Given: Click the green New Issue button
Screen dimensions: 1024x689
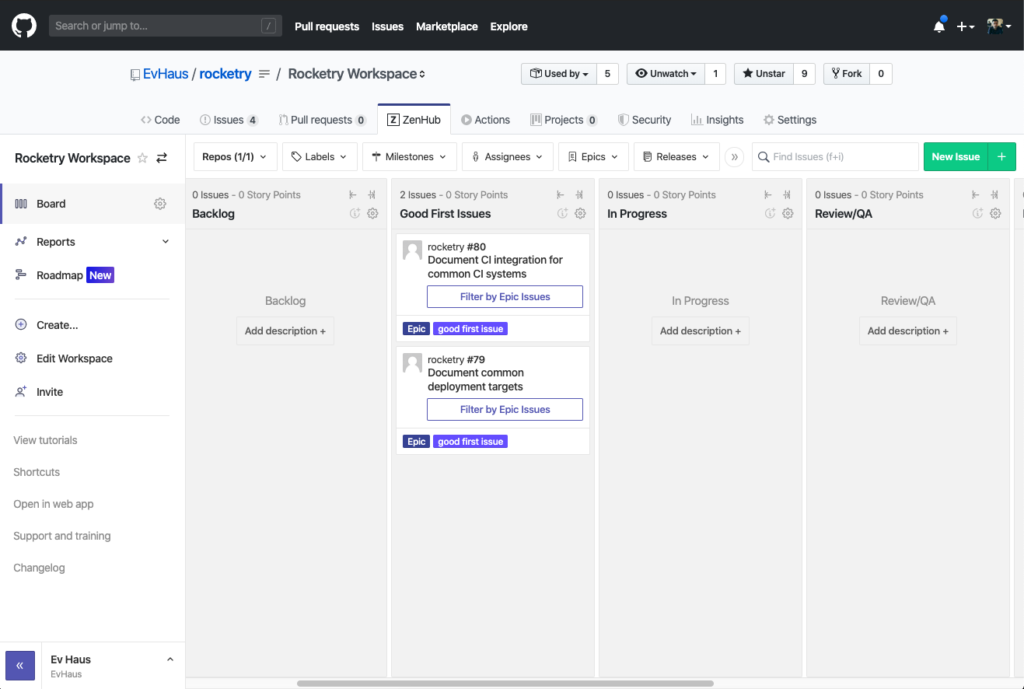Looking at the screenshot, I should 955,157.
